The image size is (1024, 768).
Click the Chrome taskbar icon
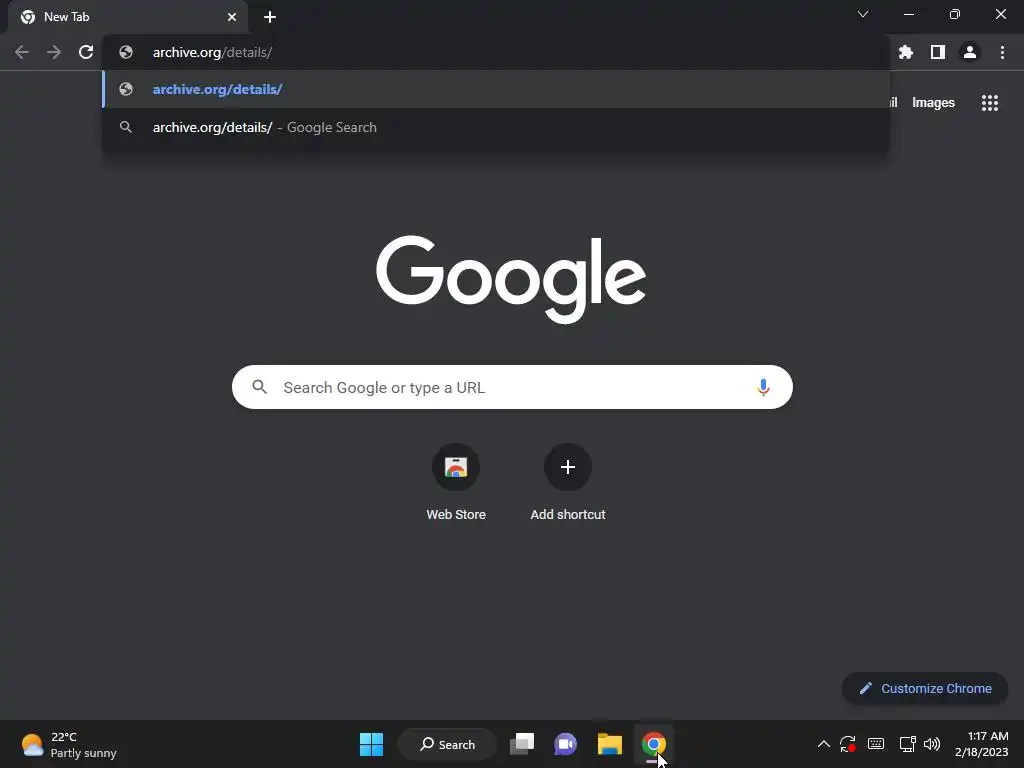click(x=654, y=744)
